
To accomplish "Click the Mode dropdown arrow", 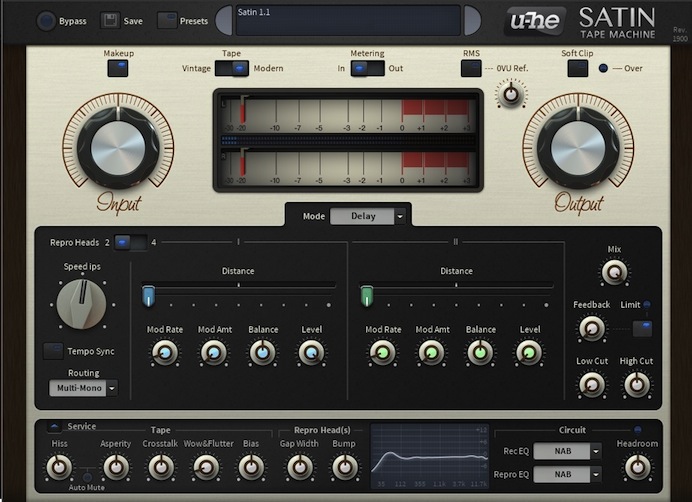I will tap(400, 216).
